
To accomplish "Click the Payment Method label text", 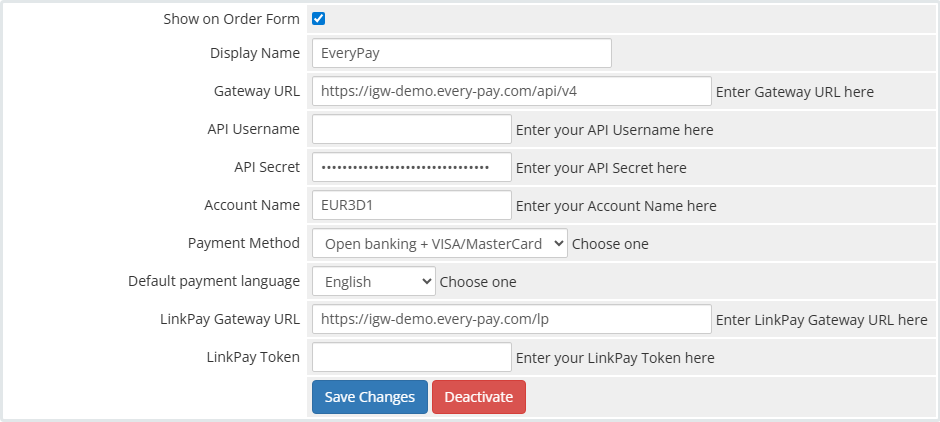I will (243, 243).
